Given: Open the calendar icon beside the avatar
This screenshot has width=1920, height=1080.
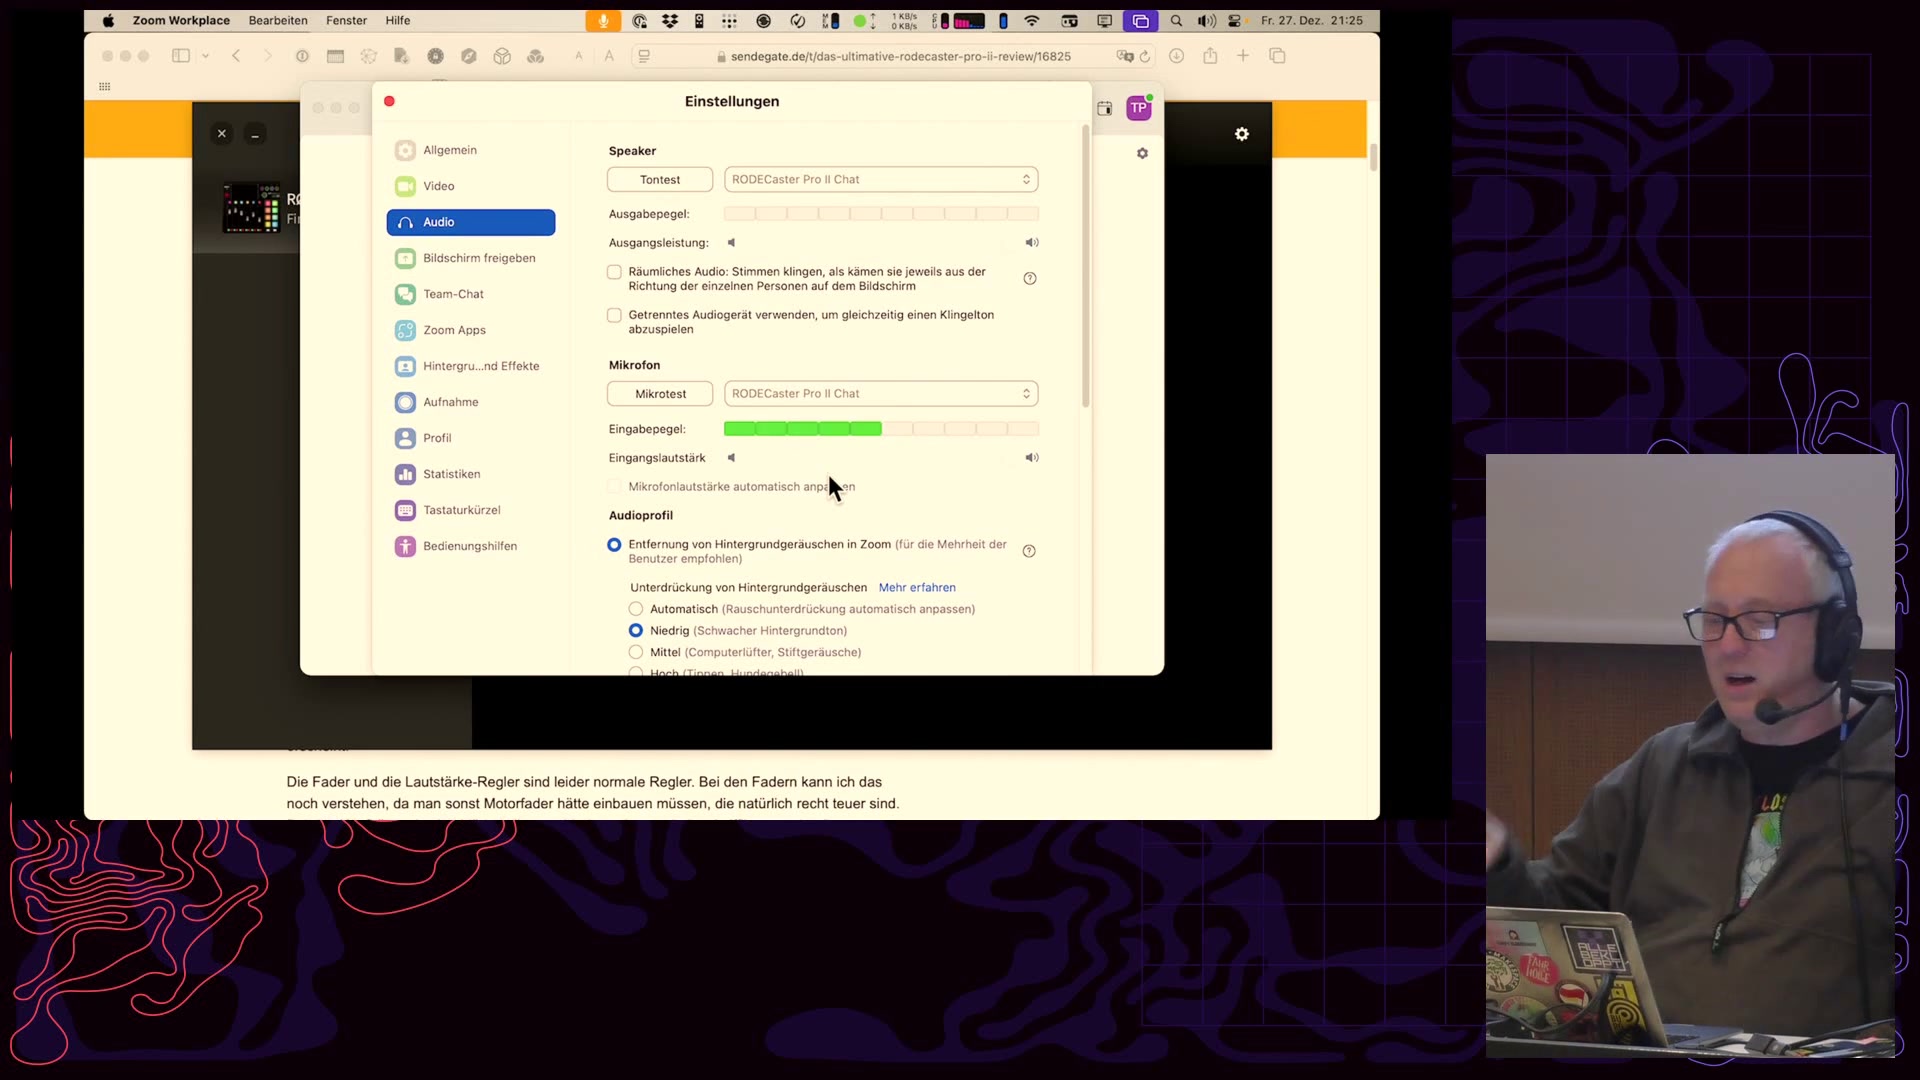Looking at the screenshot, I should click(x=1105, y=108).
